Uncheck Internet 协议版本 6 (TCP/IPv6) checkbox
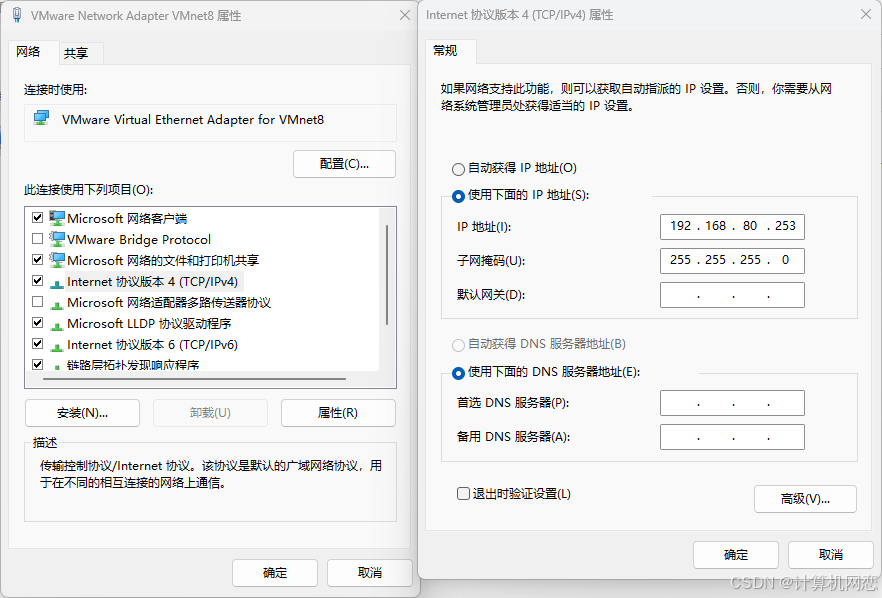The width and height of the screenshot is (882, 598). (38, 344)
